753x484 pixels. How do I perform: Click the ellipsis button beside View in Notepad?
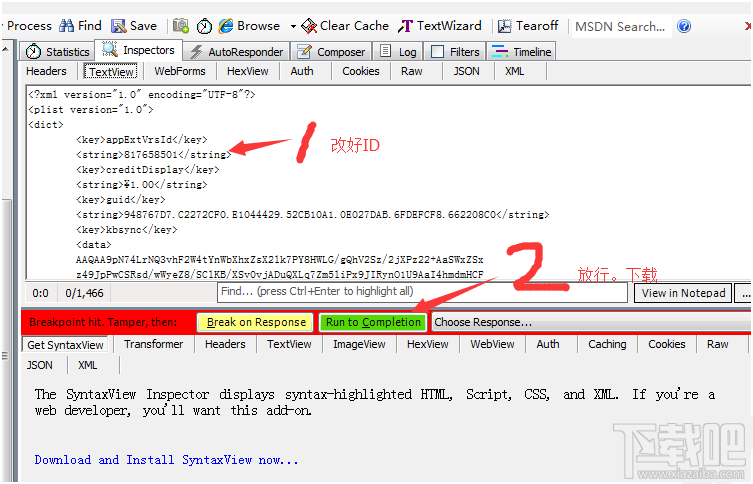[745, 293]
